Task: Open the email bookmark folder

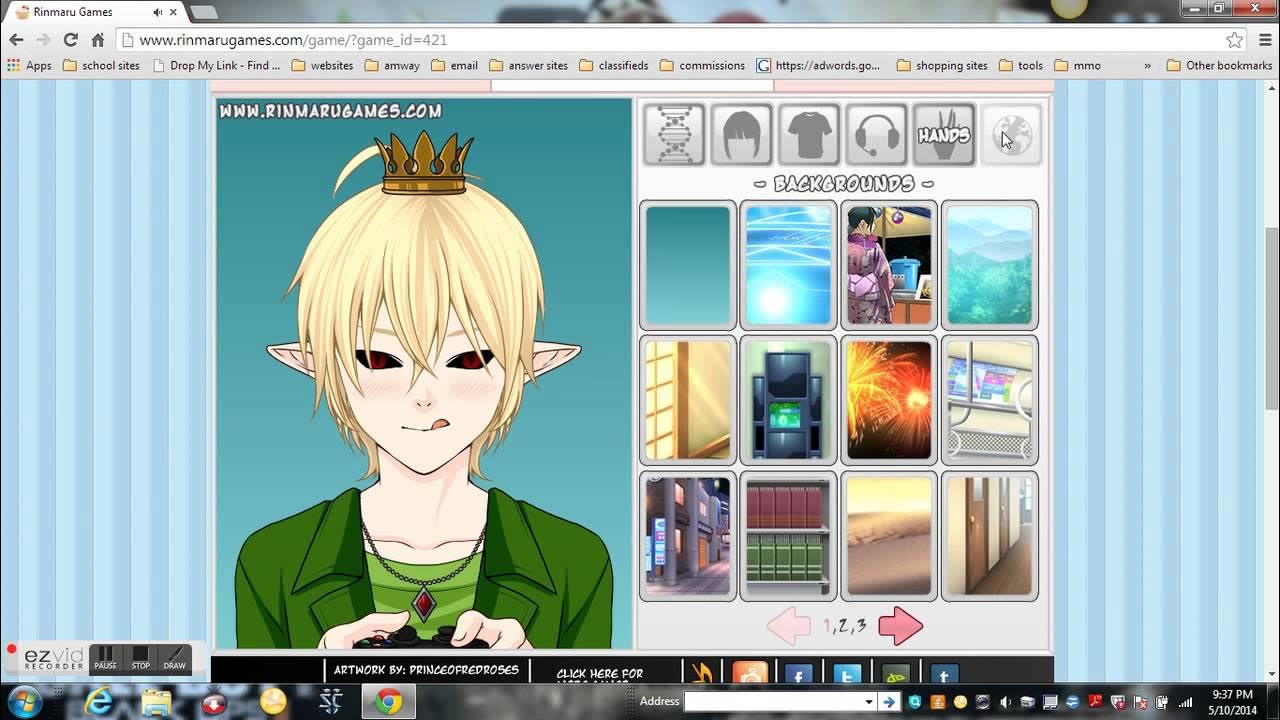Action: point(454,65)
